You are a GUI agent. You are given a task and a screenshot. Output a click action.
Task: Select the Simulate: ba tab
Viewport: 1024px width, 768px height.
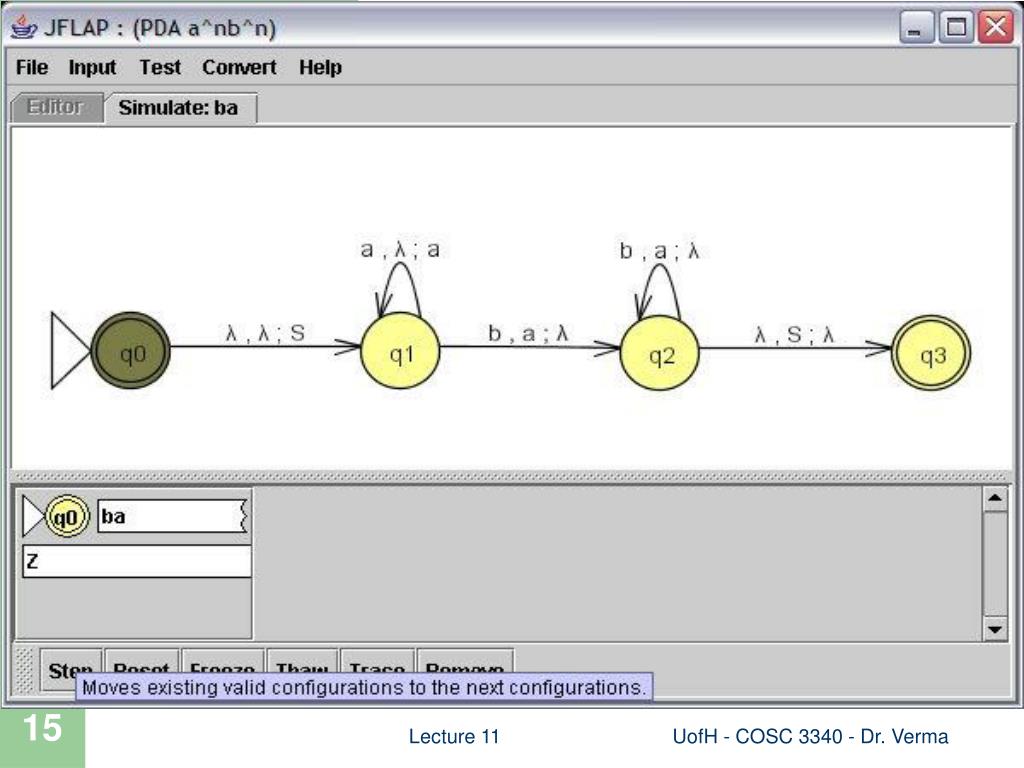[180, 108]
